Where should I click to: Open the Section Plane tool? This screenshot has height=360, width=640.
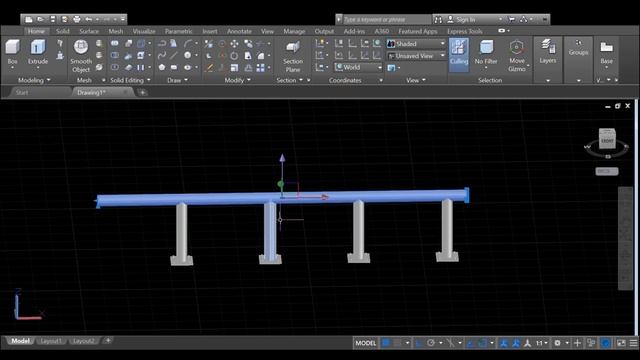[293, 56]
